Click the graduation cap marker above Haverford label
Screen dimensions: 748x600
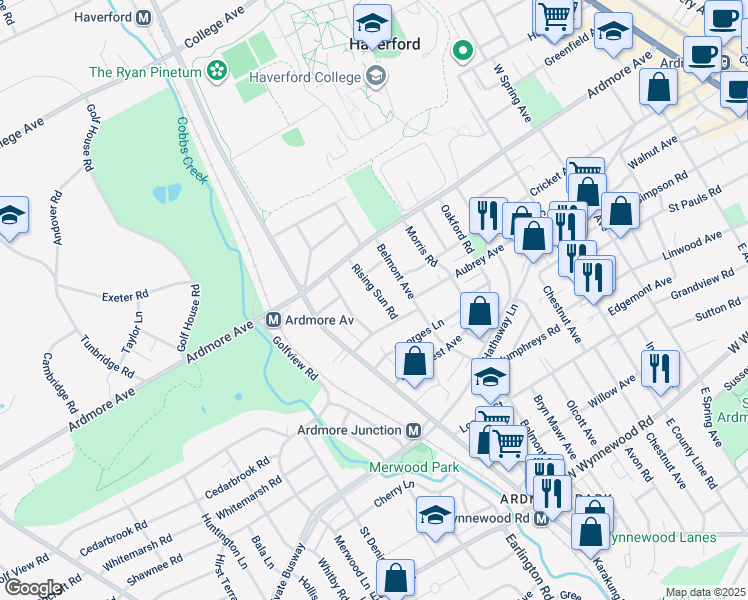point(373,24)
